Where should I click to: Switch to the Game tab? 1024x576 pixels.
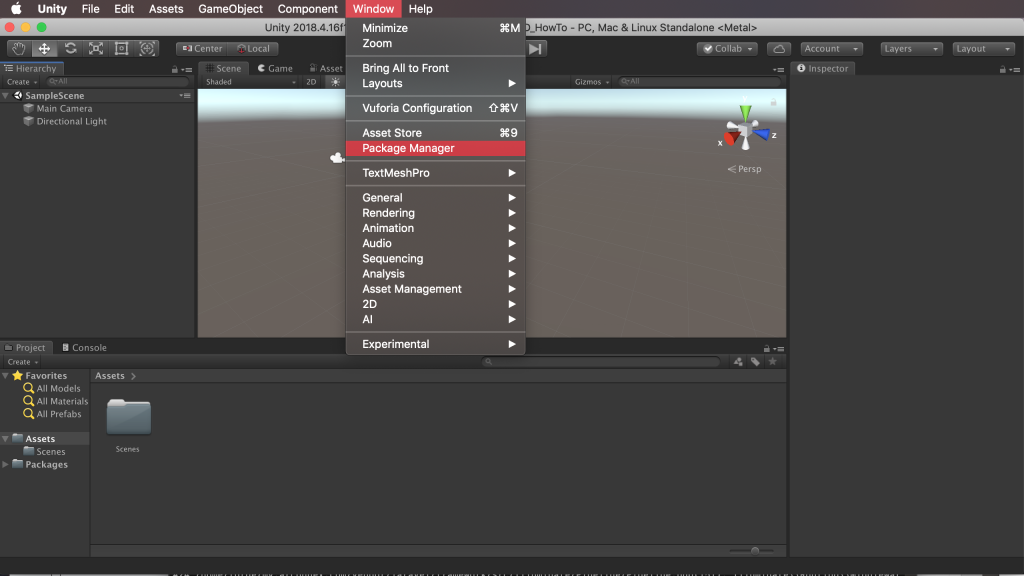275,69
